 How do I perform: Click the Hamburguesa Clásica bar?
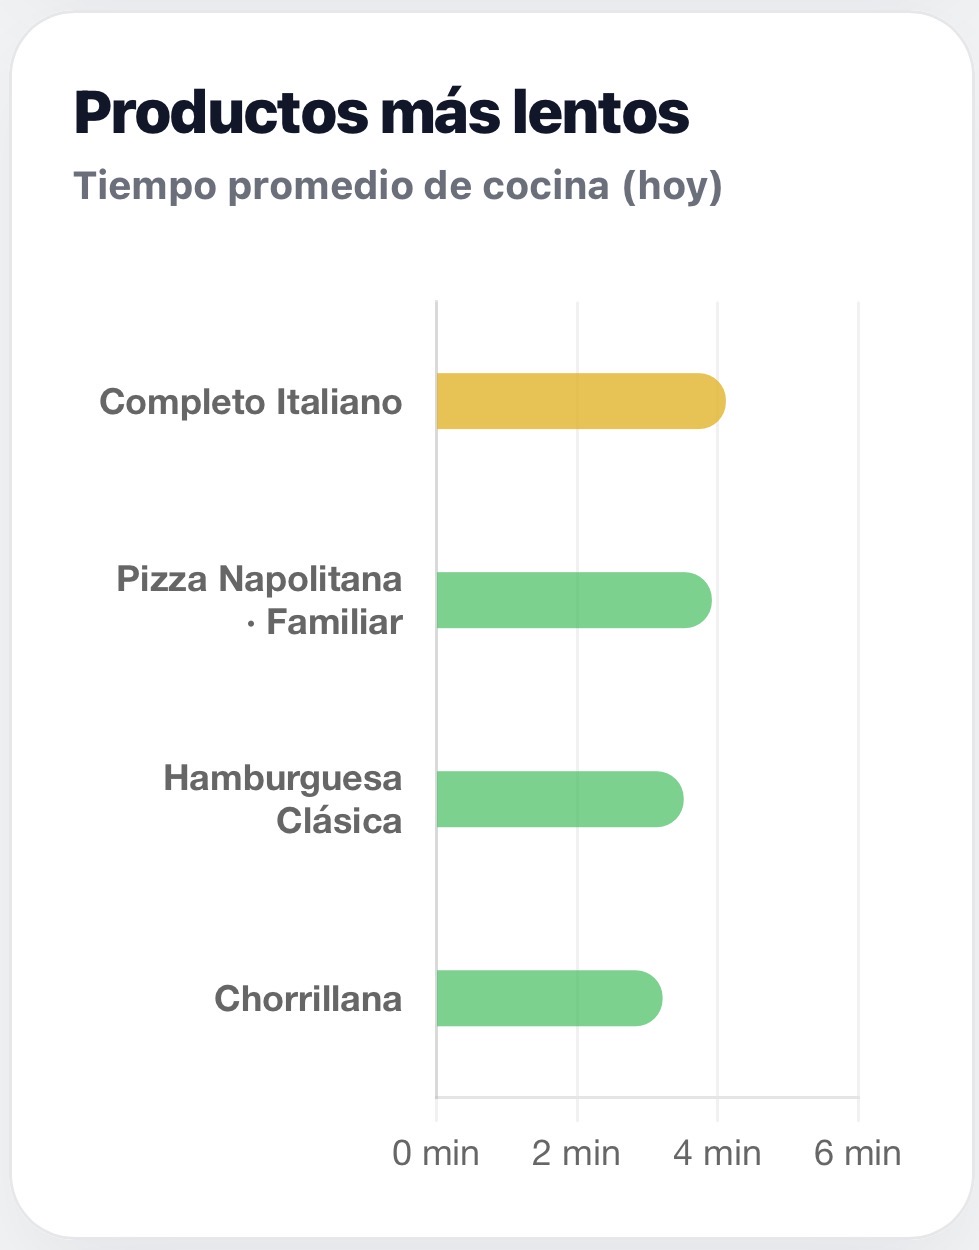(x=560, y=799)
